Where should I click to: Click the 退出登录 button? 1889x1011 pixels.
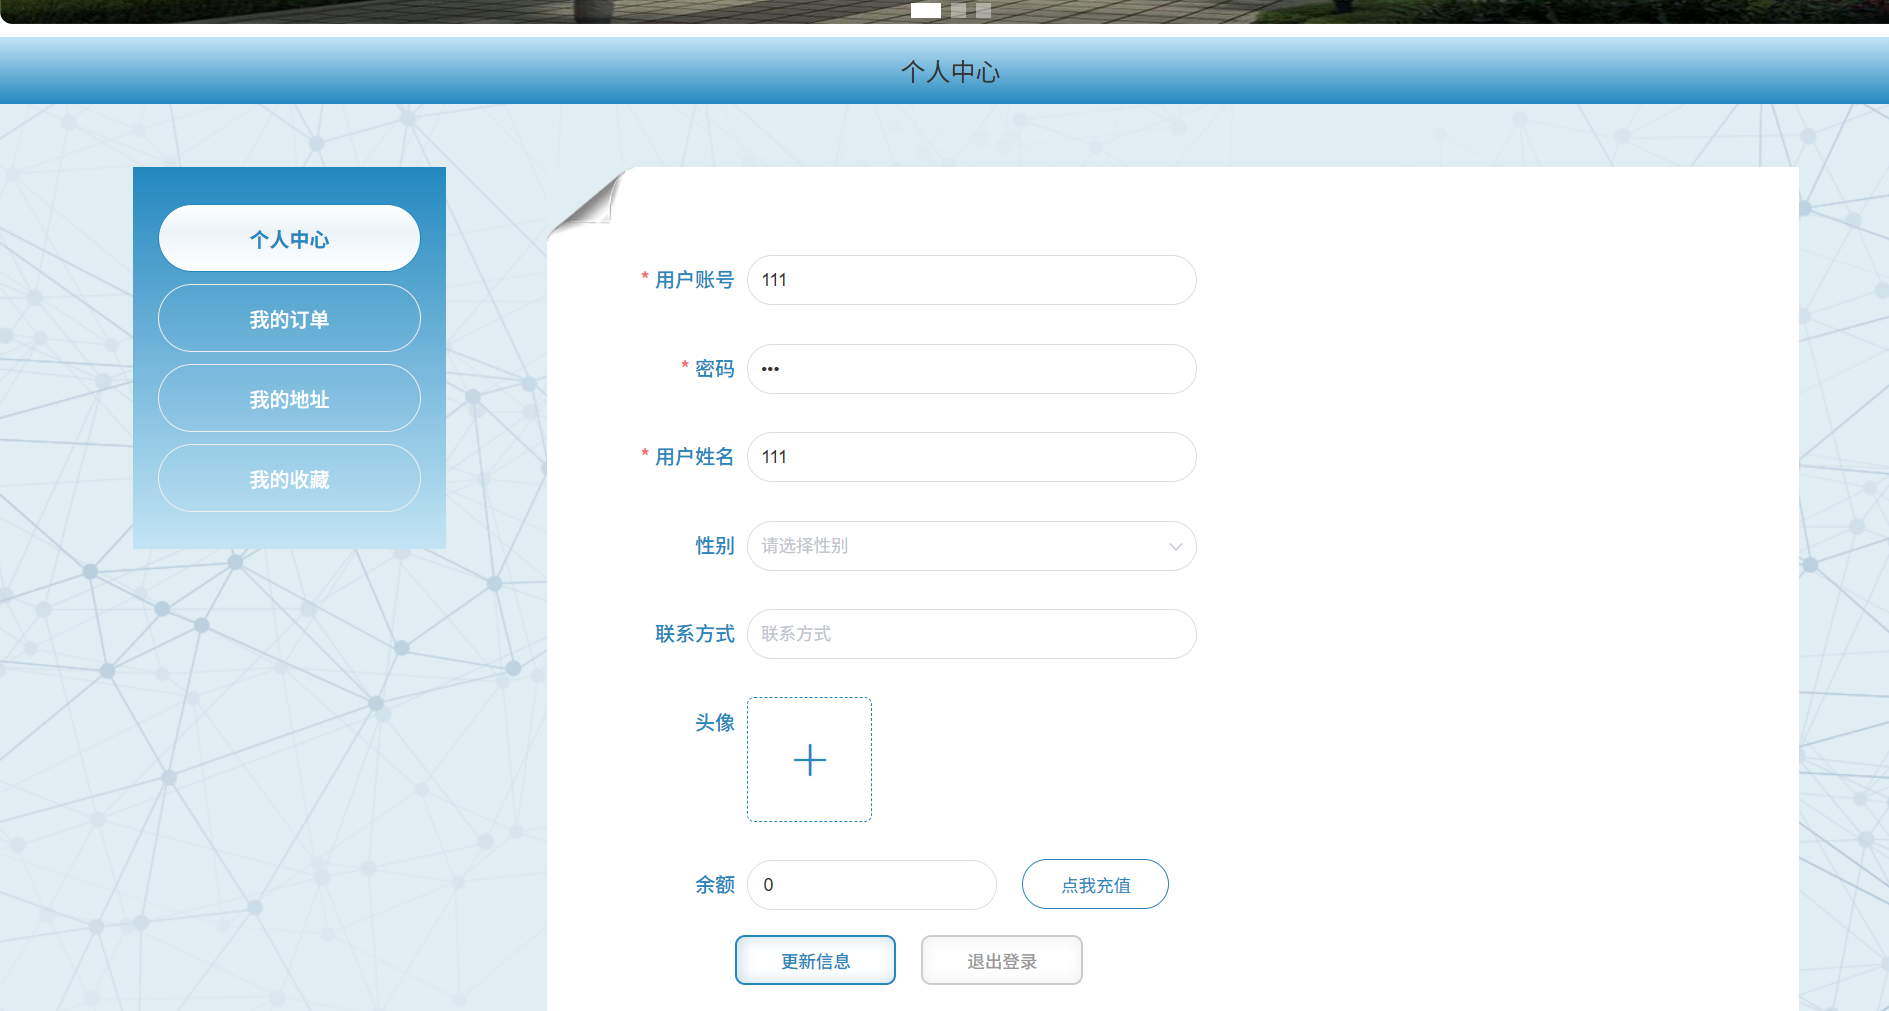1001,959
